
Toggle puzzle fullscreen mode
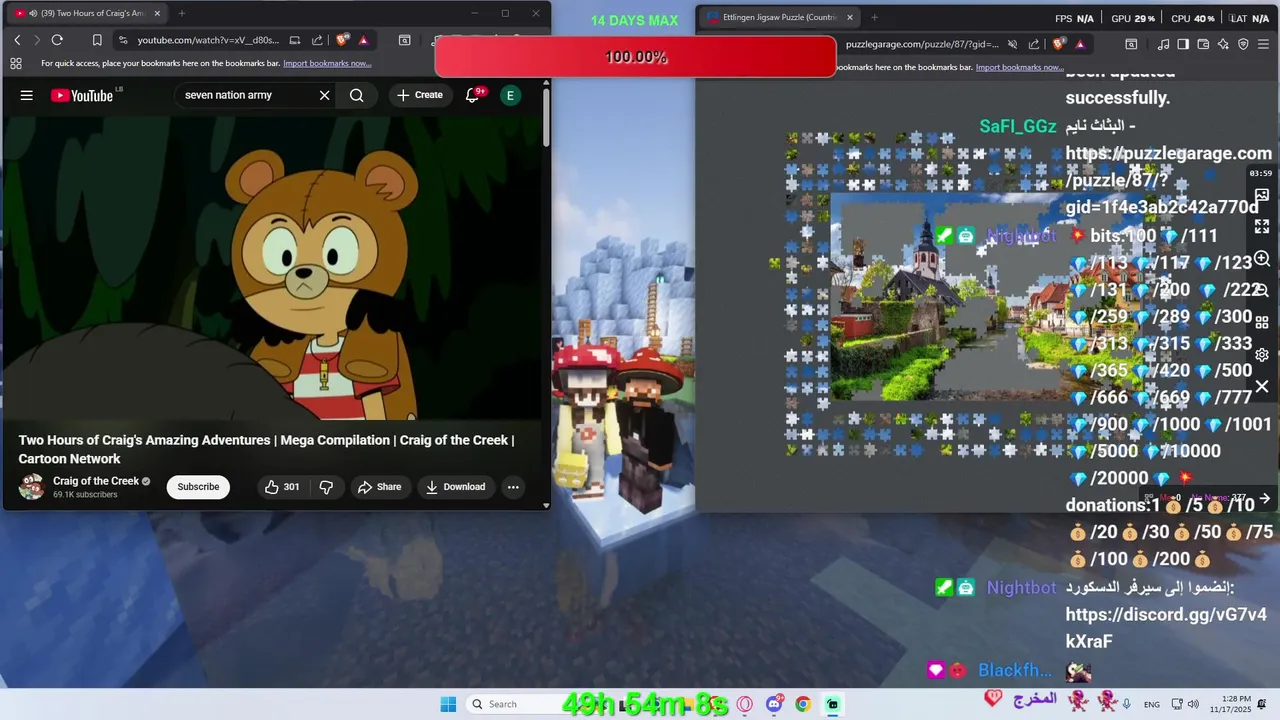tap(1262, 227)
